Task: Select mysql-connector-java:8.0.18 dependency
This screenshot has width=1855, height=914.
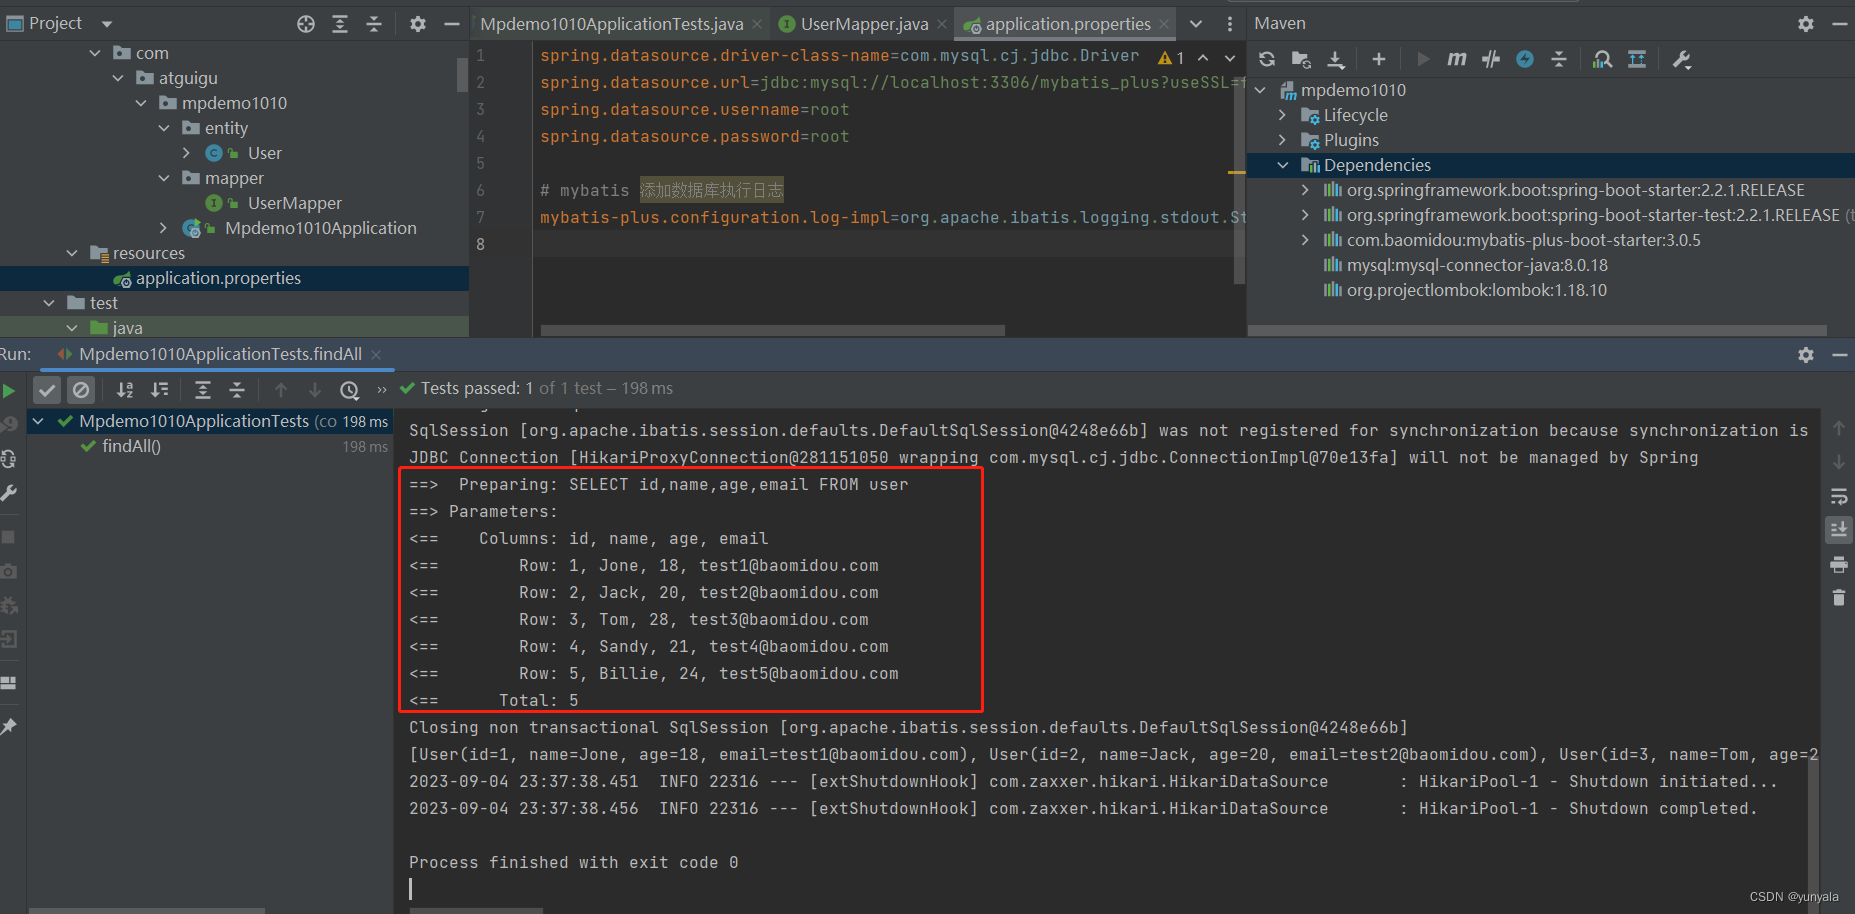Action: point(1477,265)
